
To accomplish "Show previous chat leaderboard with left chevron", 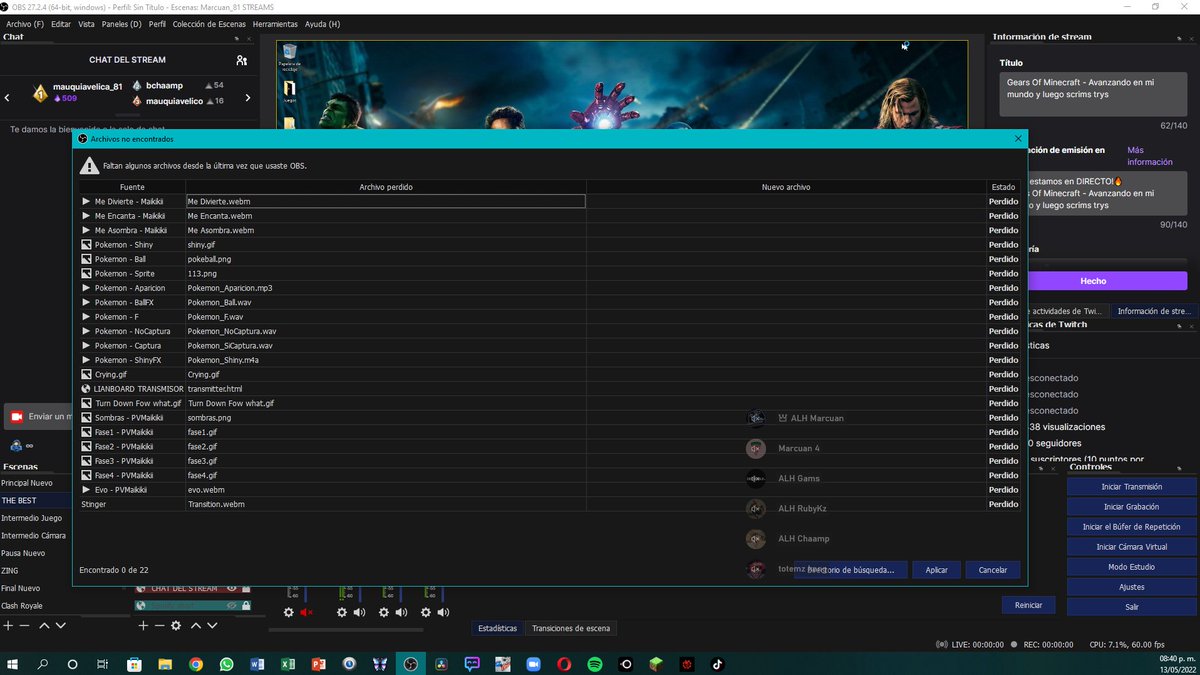I will point(8,97).
